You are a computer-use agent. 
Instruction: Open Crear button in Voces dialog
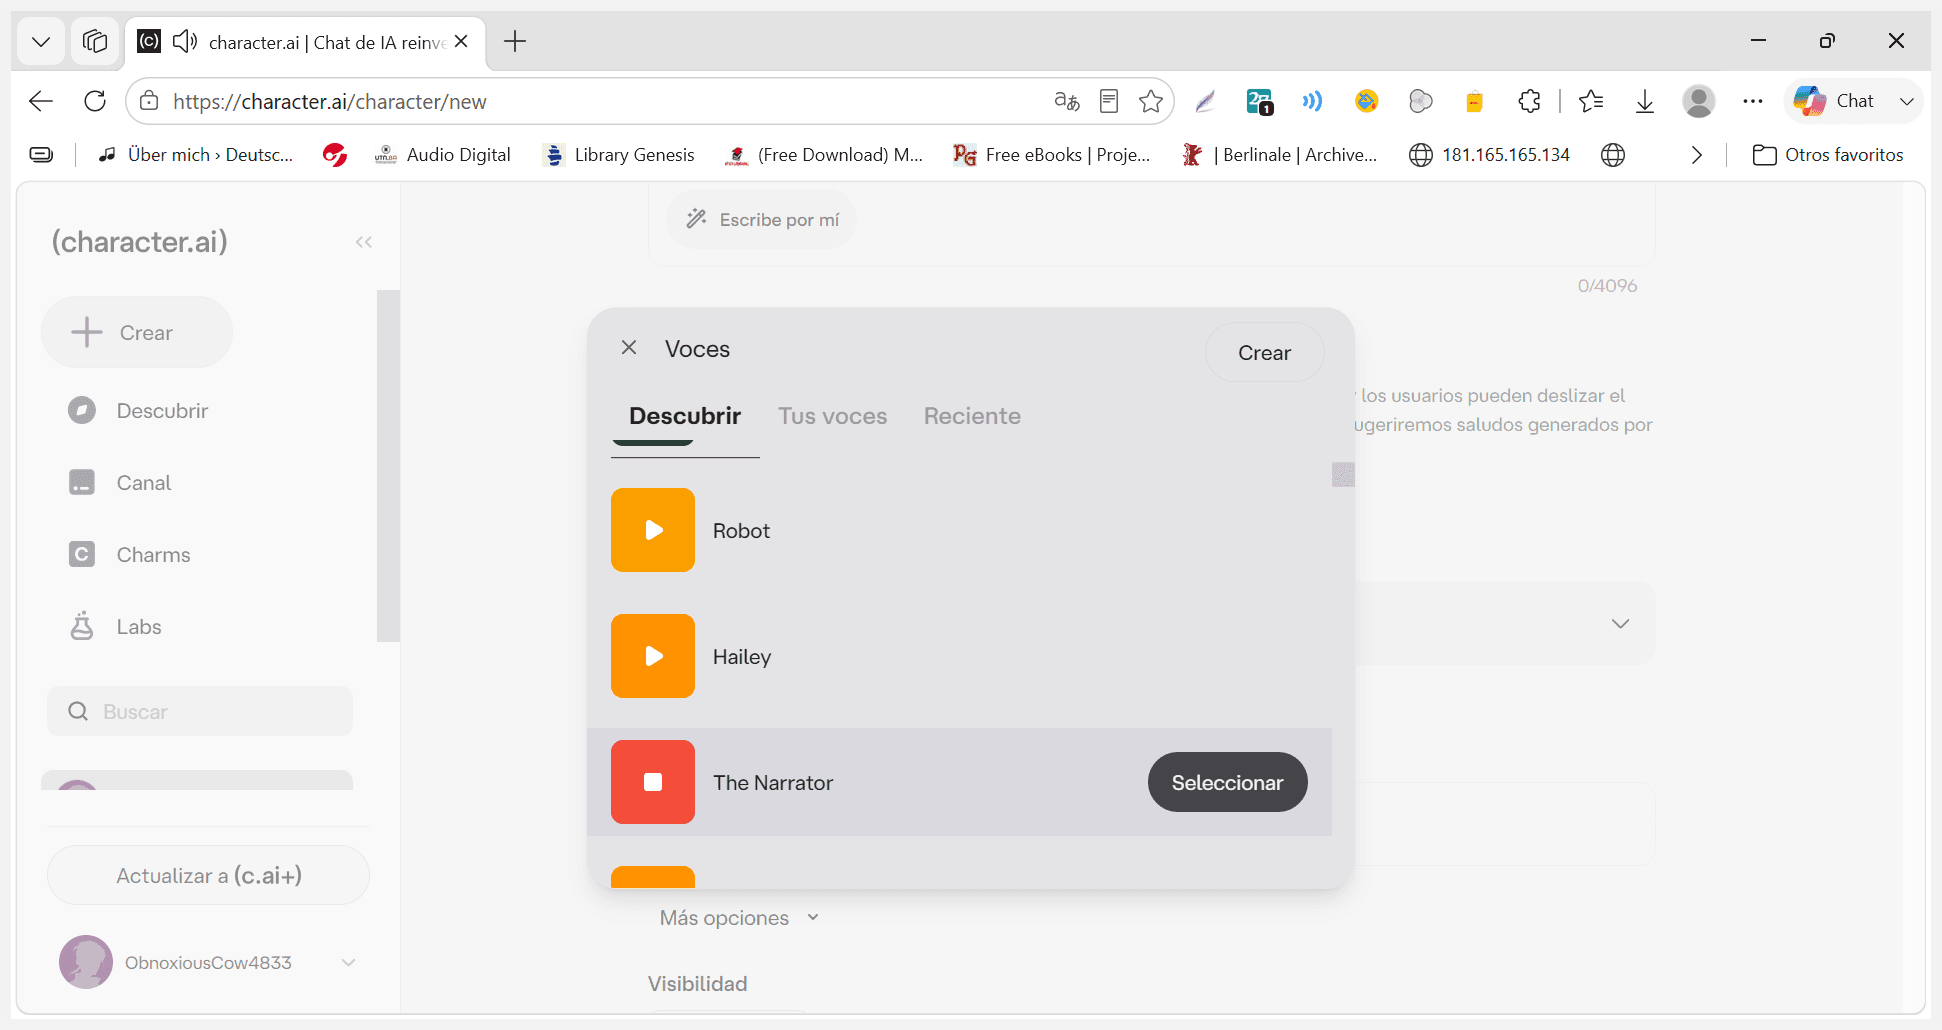pyautogui.click(x=1264, y=353)
